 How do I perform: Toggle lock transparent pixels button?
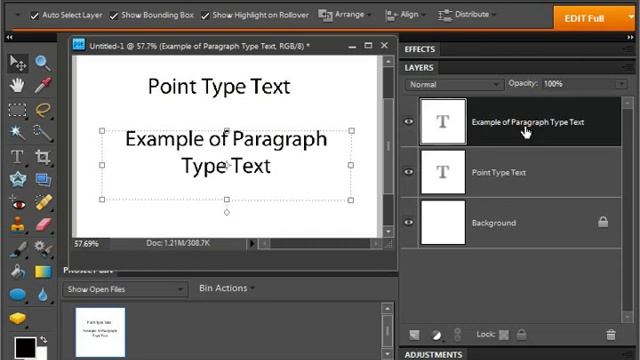coord(504,335)
